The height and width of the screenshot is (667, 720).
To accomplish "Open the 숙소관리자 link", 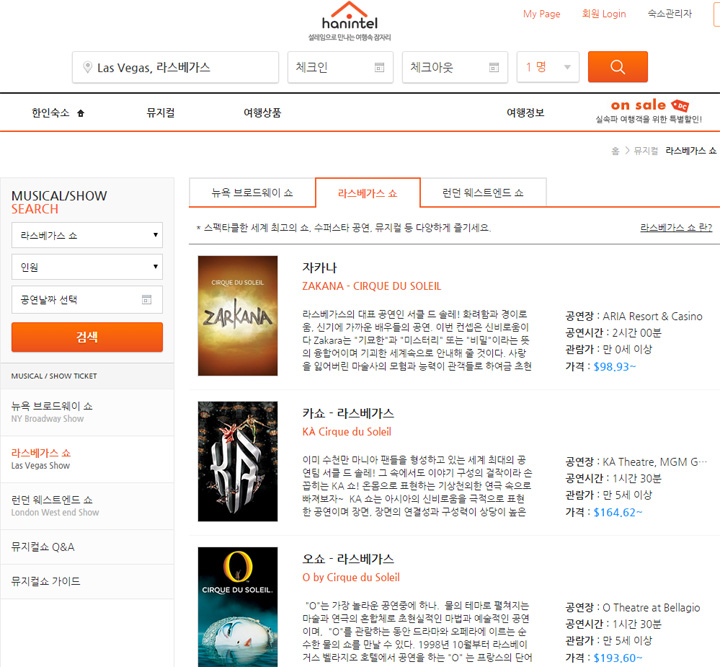I will pyautogui.click(x=669, y=14).
